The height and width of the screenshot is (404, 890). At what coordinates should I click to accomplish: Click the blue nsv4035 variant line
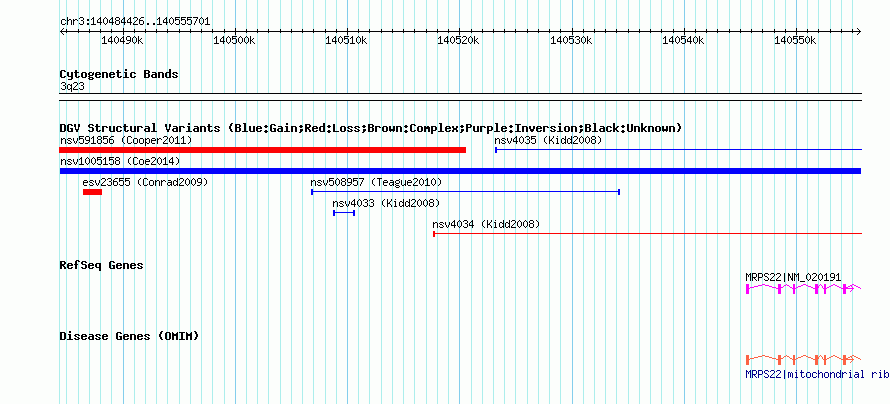678,150
